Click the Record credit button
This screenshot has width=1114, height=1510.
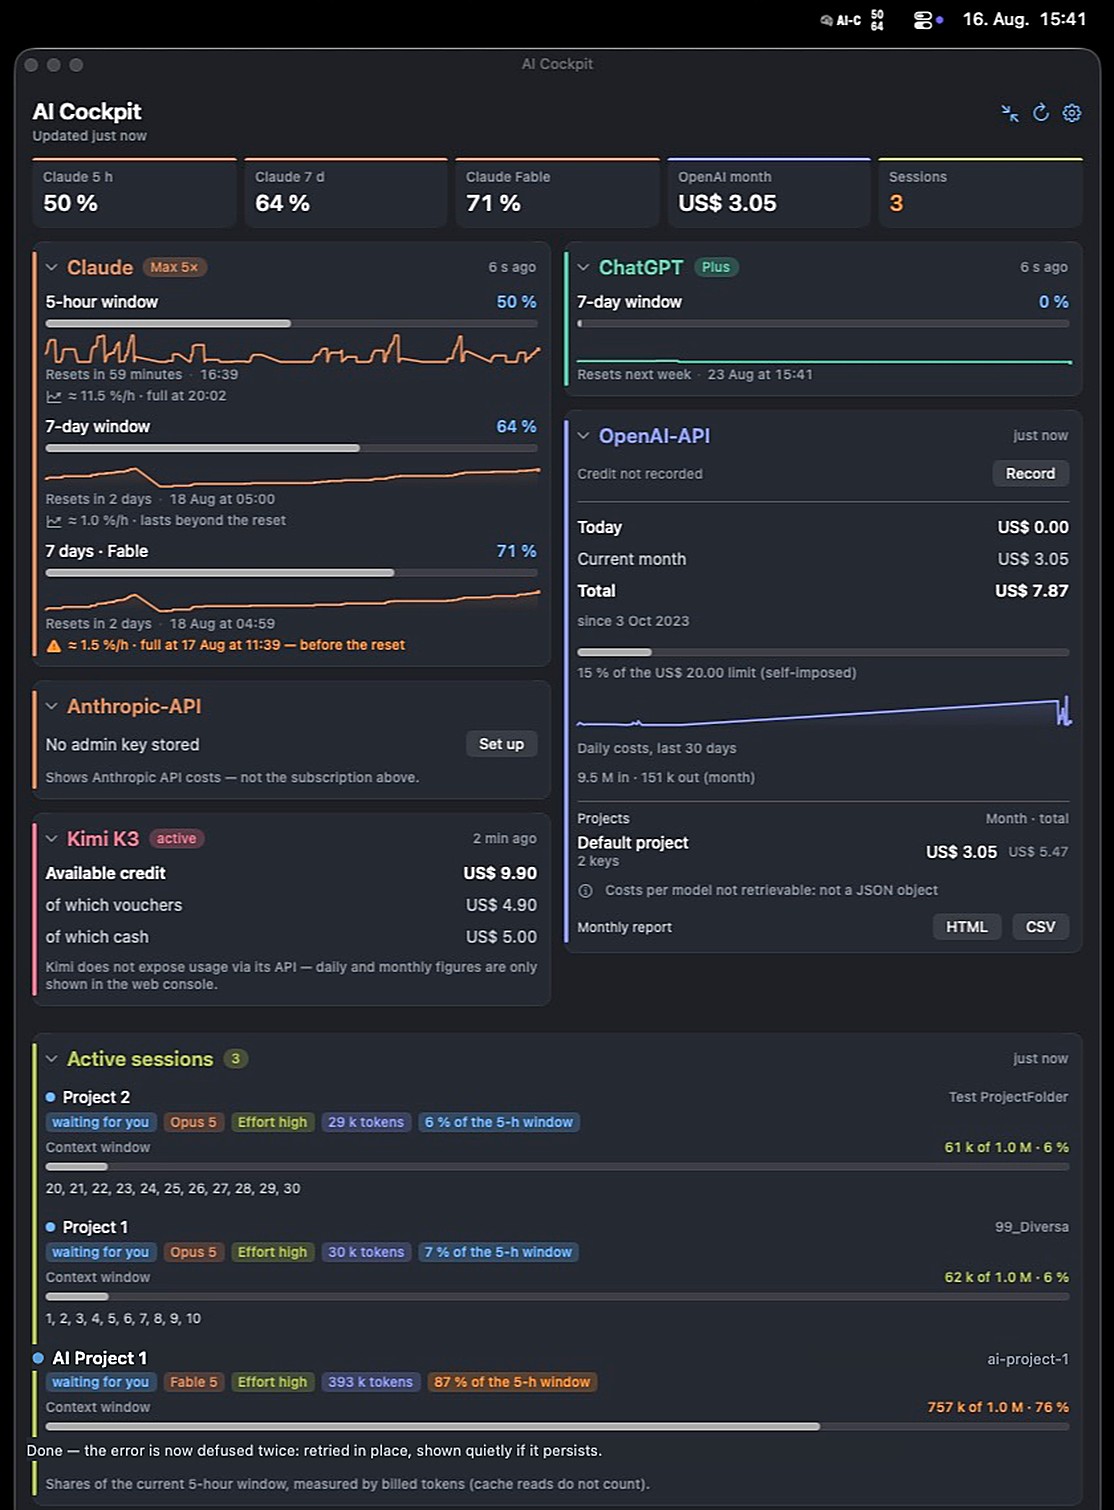1030,473
